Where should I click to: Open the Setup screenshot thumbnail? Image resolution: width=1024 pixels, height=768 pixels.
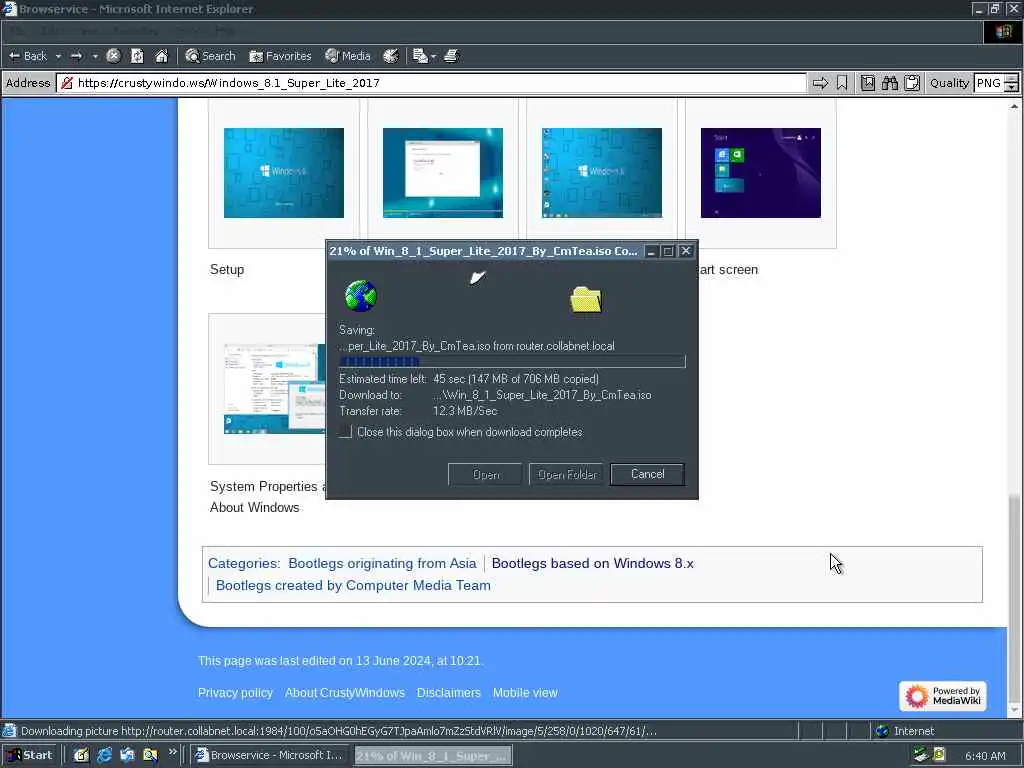pos(283,172)
